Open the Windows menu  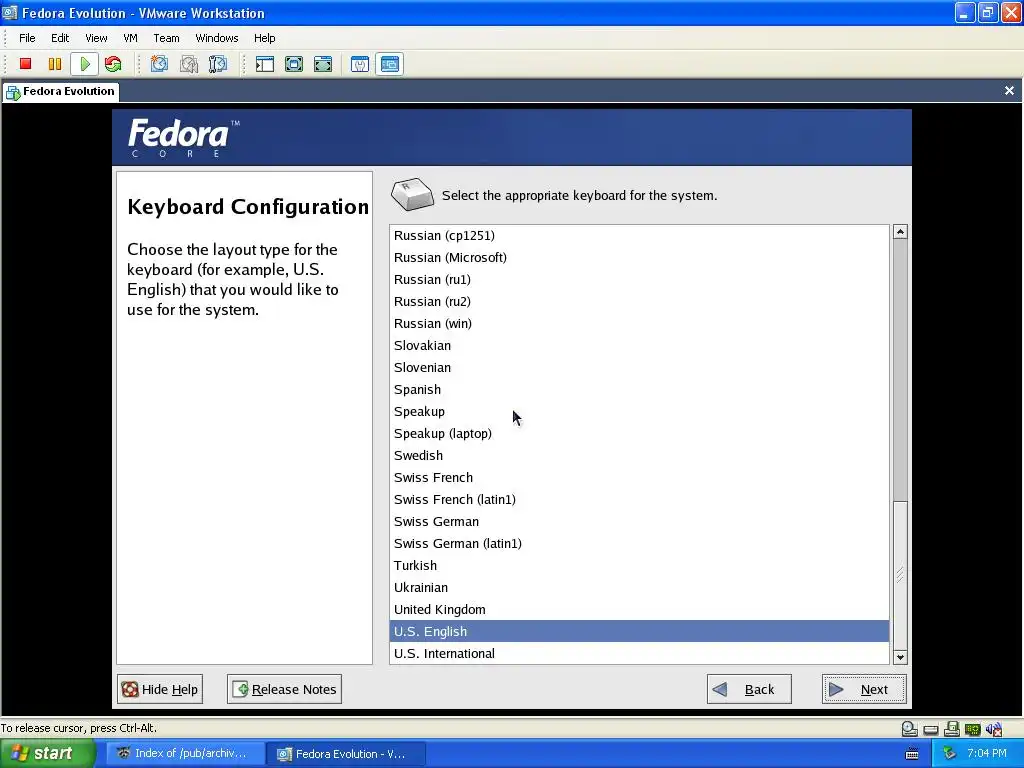[217, 38]
